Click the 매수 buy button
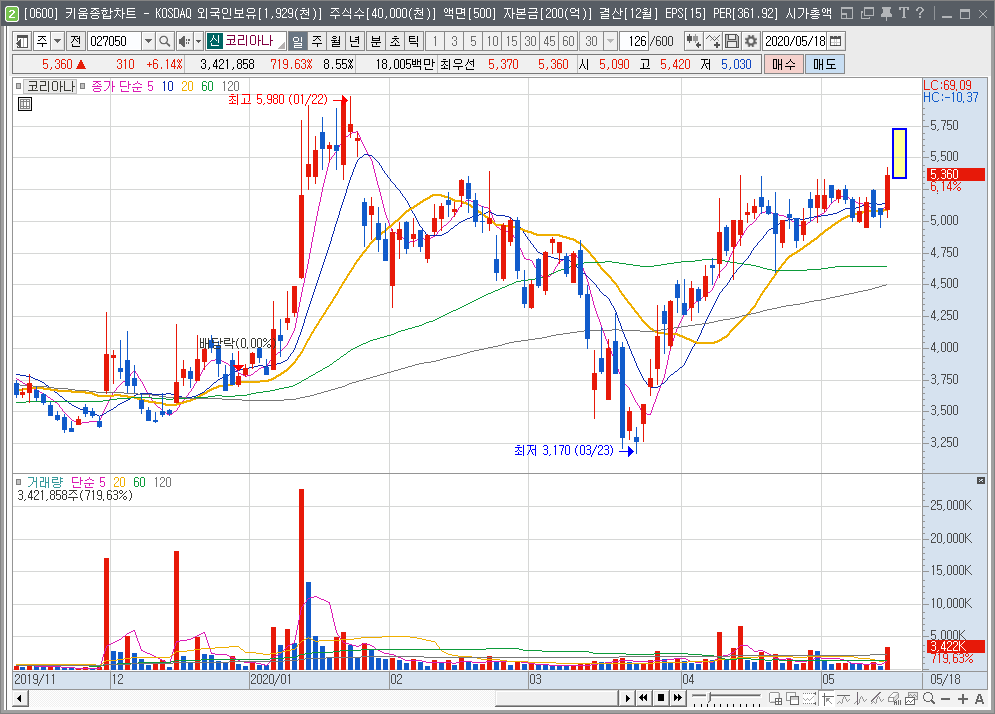This screenshot has width=995, height=714. point(784,64)
